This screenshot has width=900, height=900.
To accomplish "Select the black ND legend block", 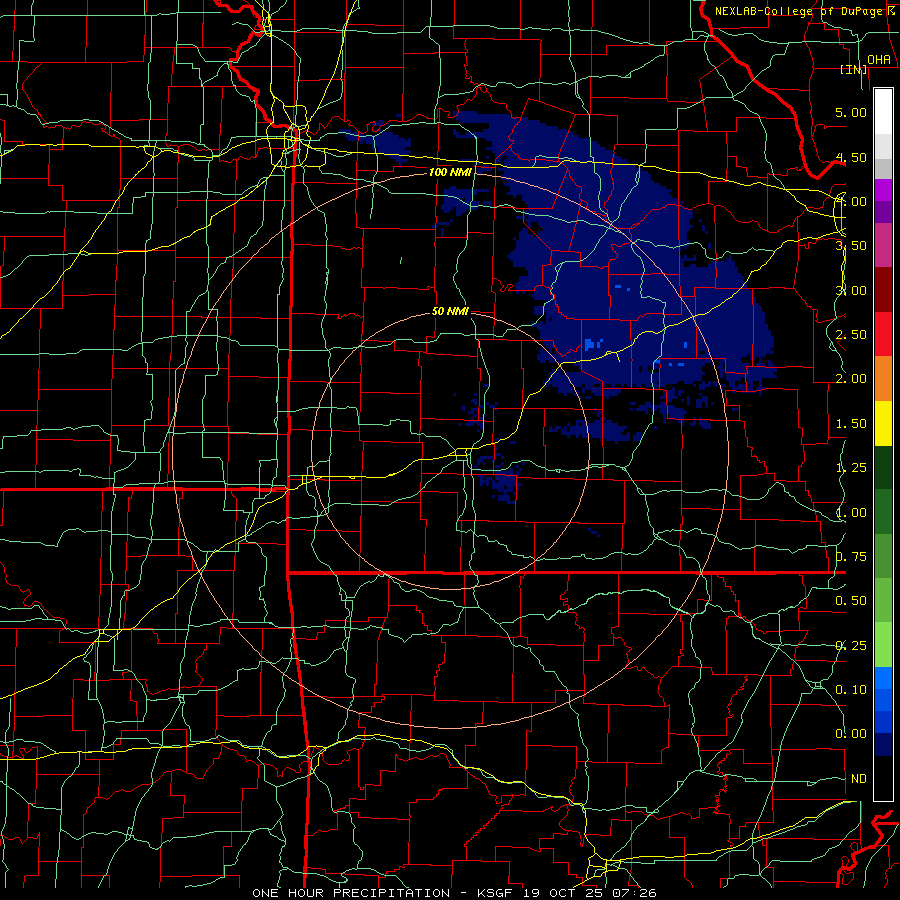I will 883,779.
